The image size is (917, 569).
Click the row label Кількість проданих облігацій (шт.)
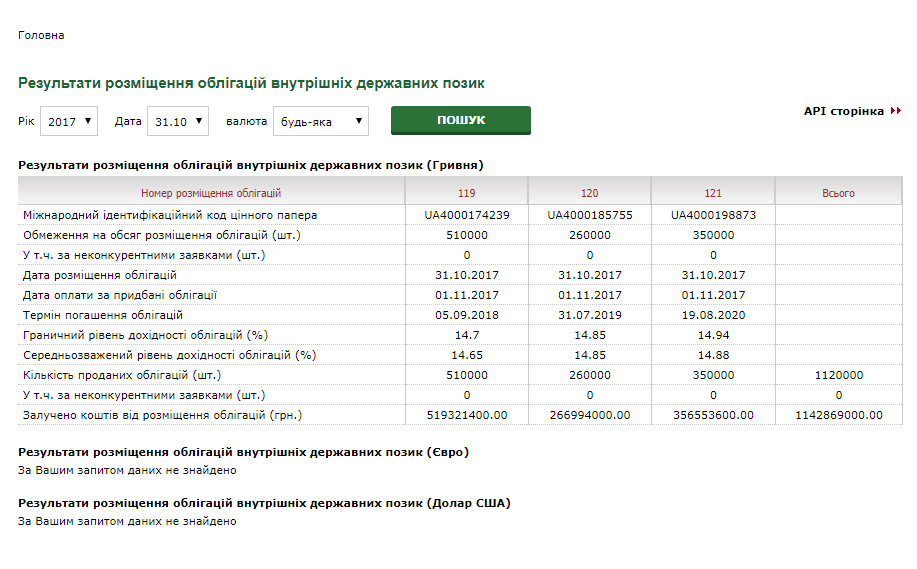click(x=122, y=375)
